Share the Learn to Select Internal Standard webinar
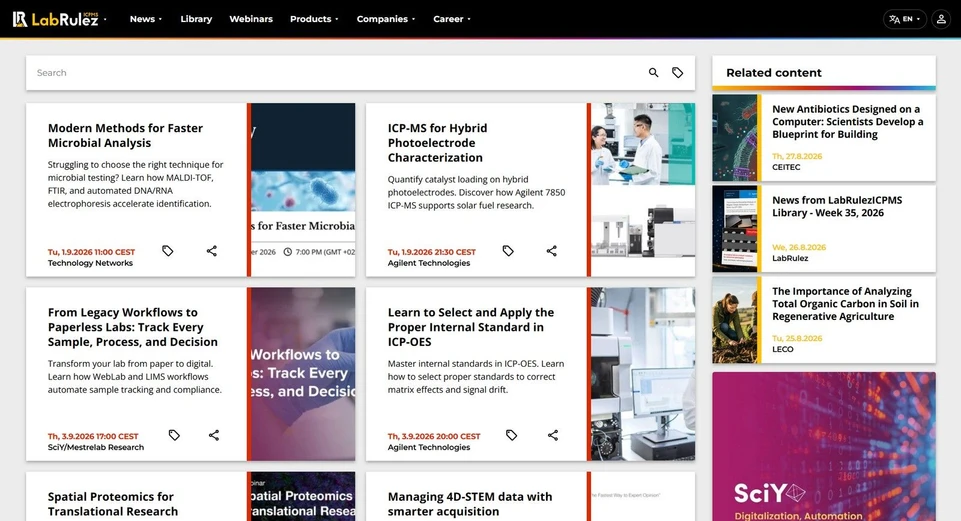 click(553, 435)
